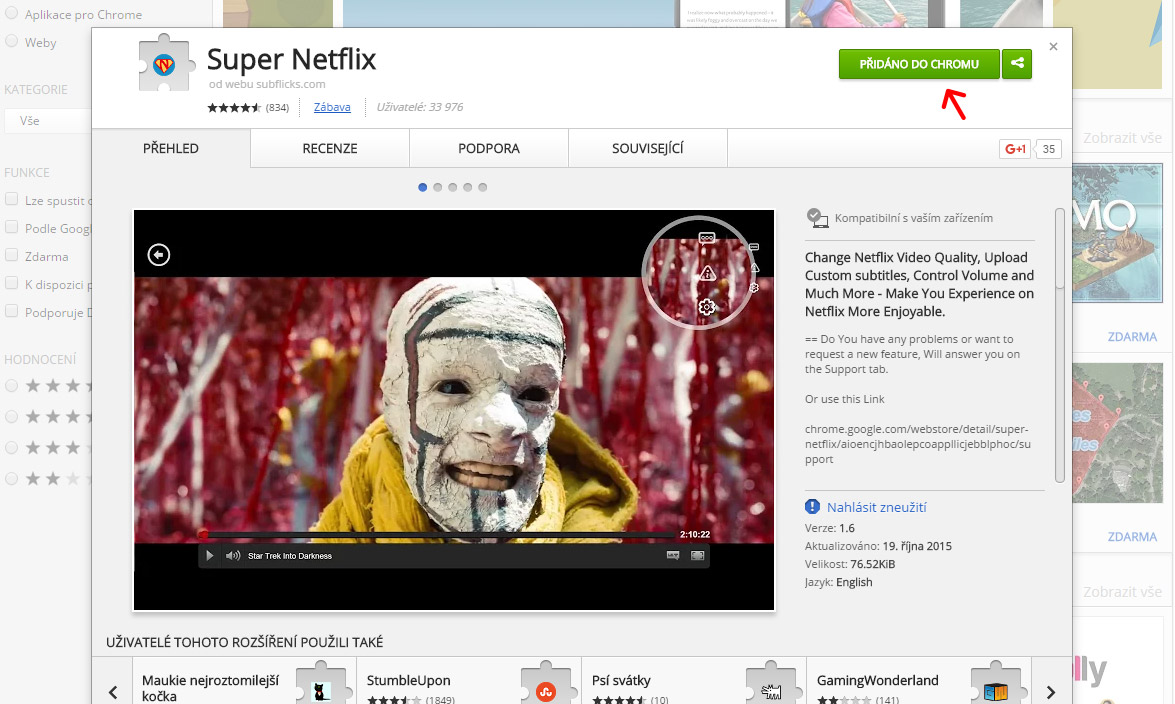The width and height of the screenshot is (1175, 704).
Task: Toggle the K dispozici checkbox
Action: [11, 283]
